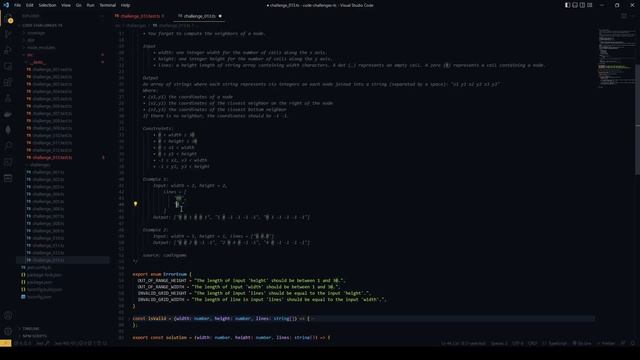The image size is (640, 360).
Task: Open the Terminal menu
Action: (108, 5)
